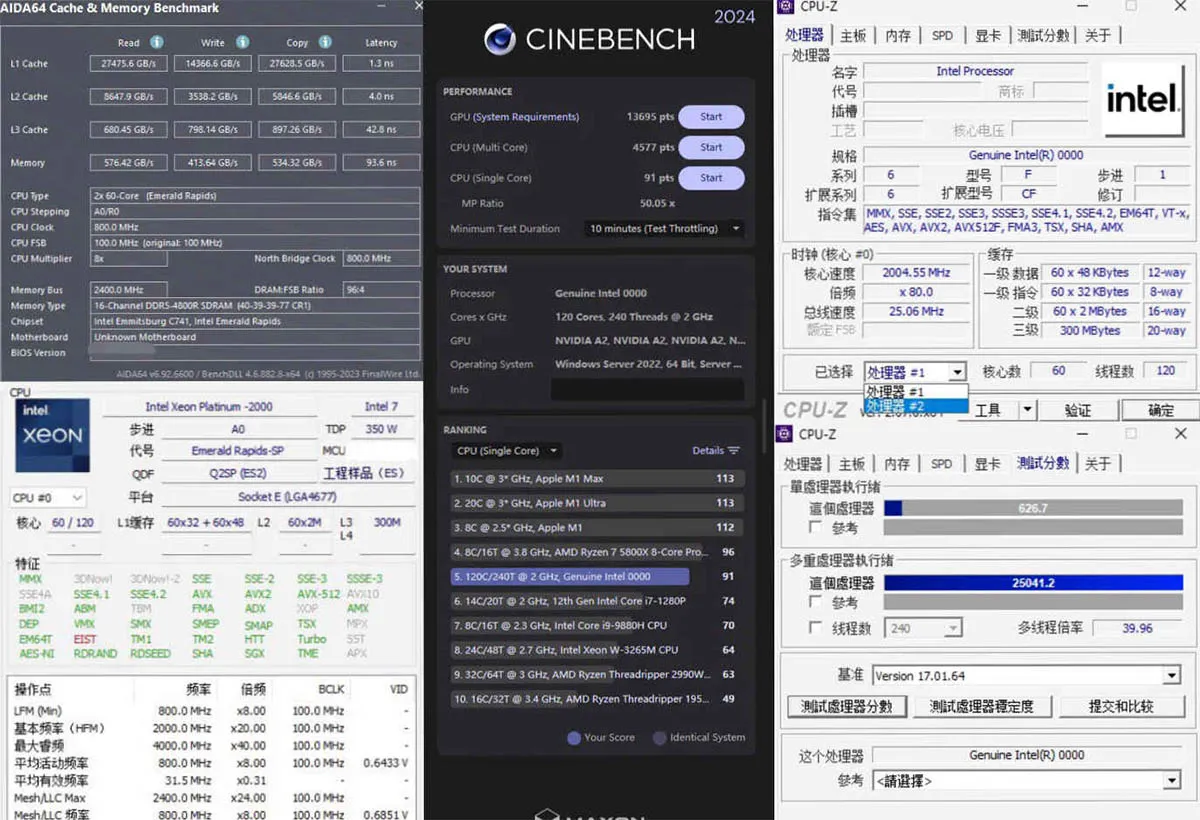Switch to 处理器 tab in CPU-Z benchmark window
The image size is (1200, 820).
pyautogui.click(x=803, y=464)
